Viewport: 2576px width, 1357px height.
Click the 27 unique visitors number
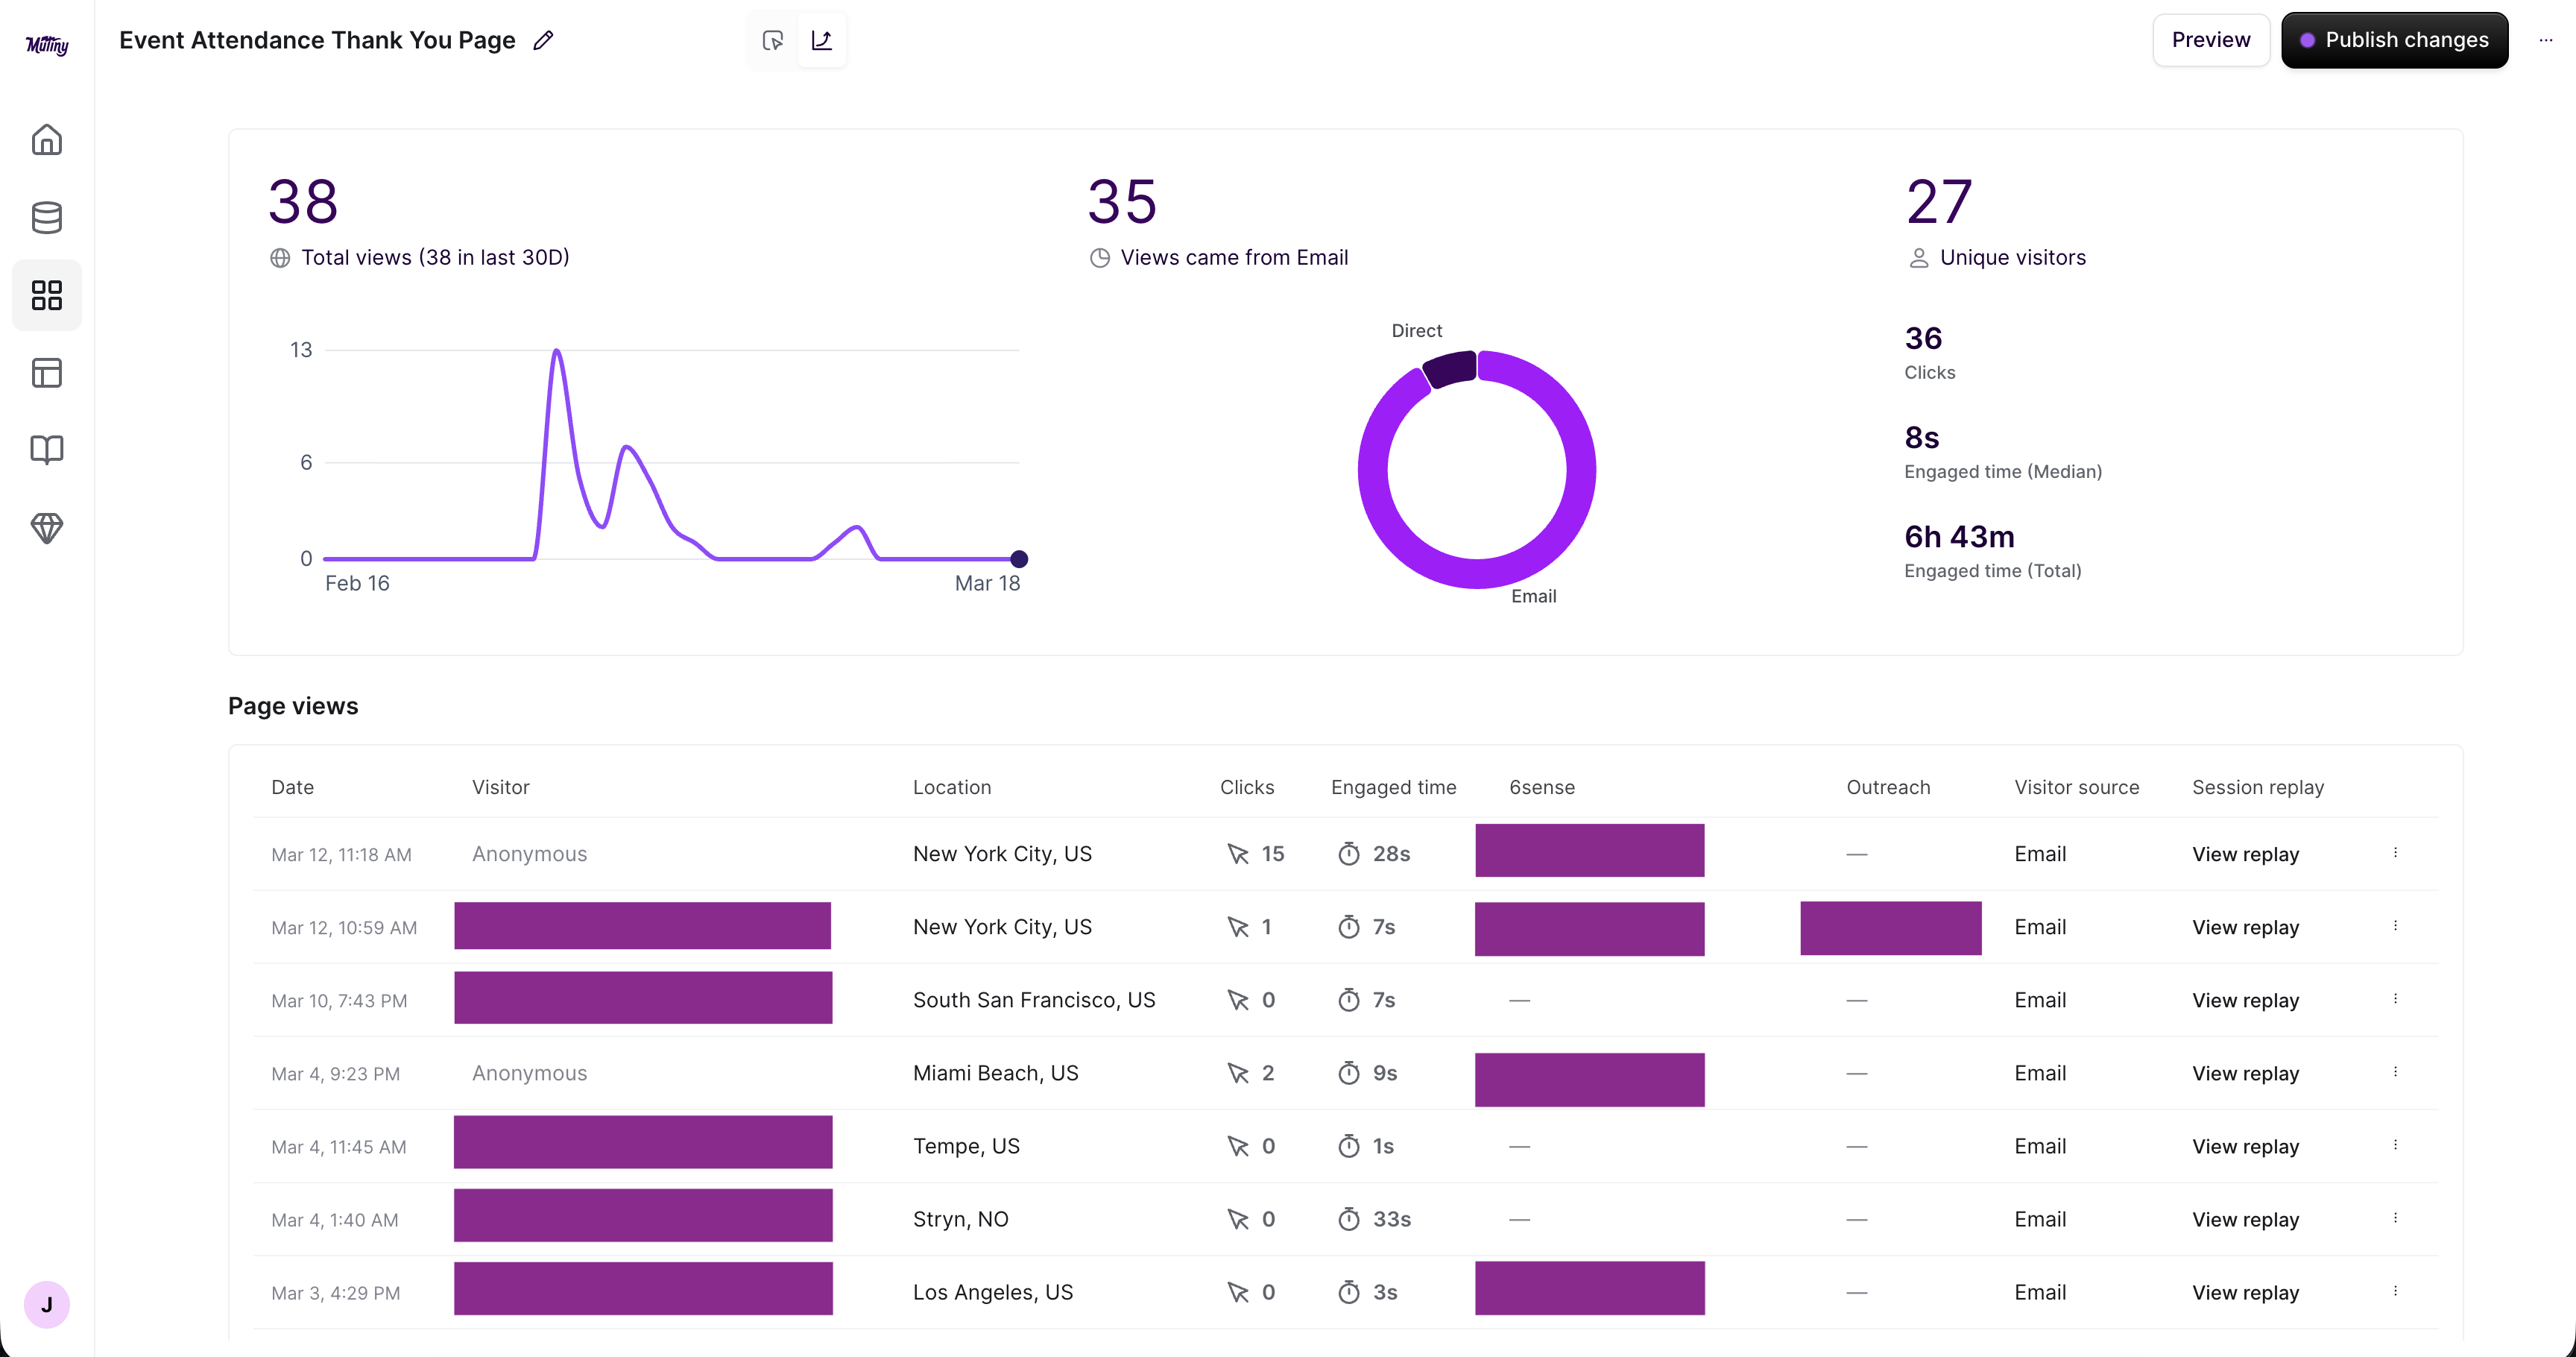pyautogui.click(x=1939, y=201)
